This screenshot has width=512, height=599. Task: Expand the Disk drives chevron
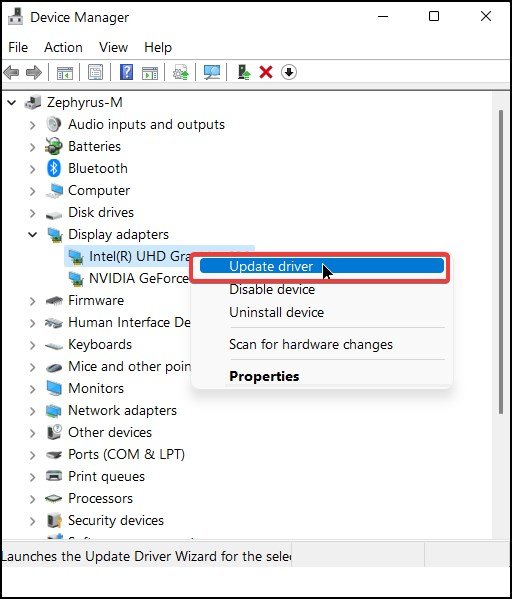[x=33, y=213]
